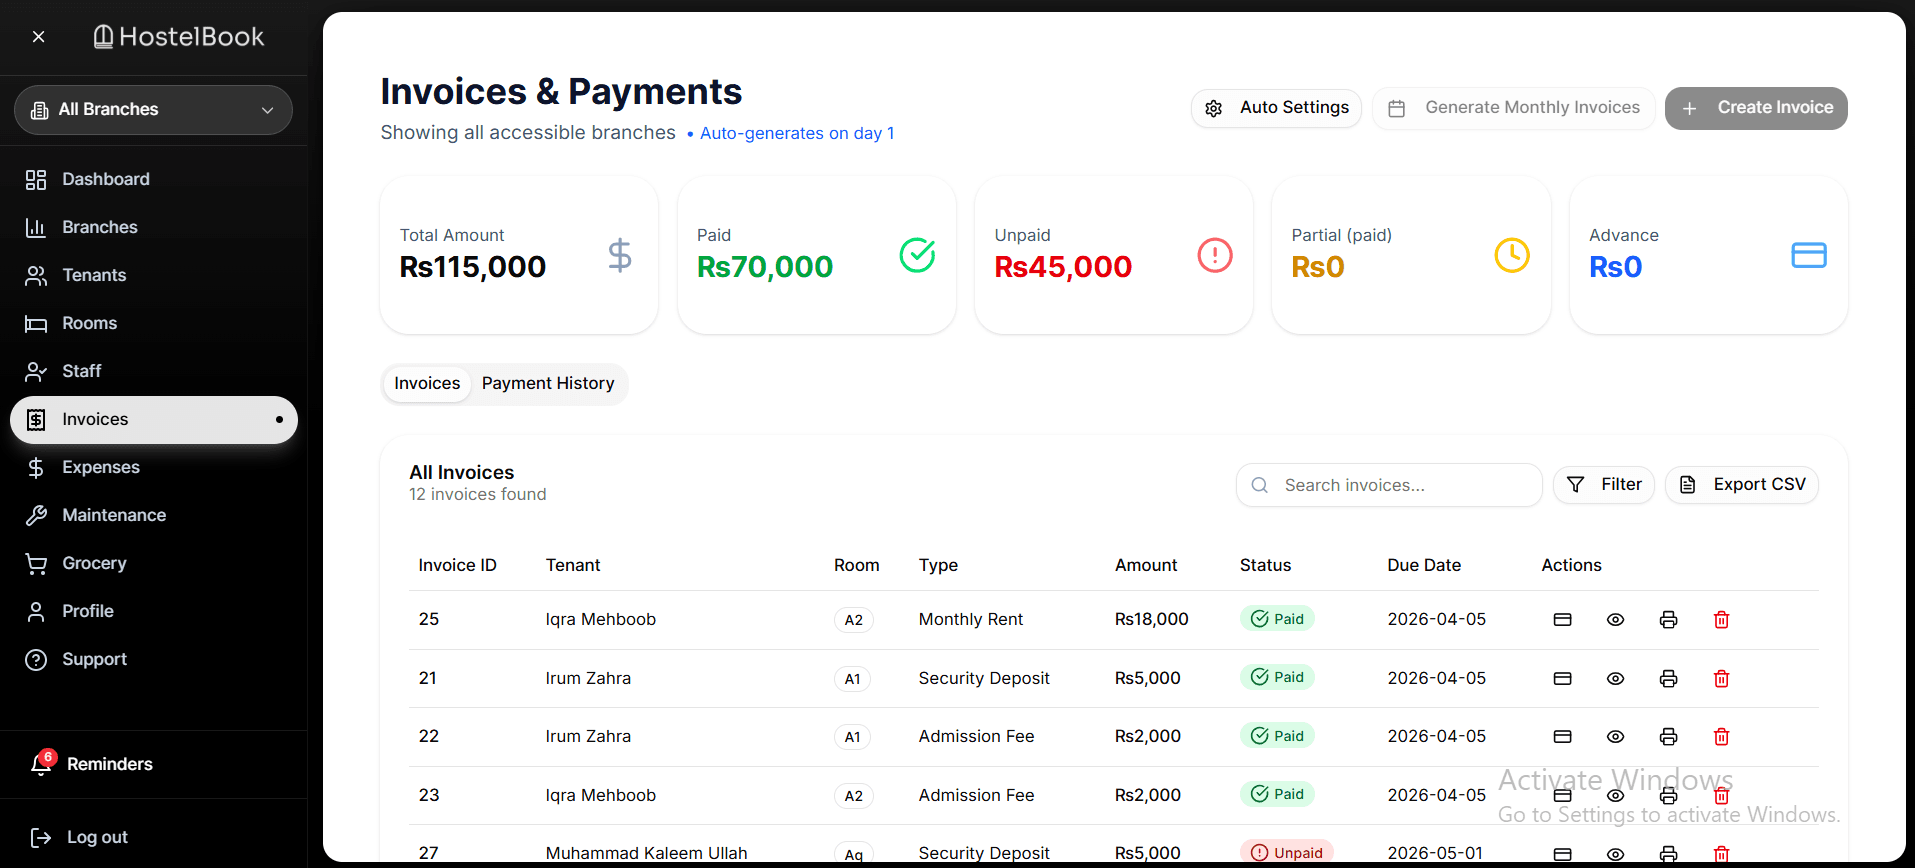Image resolution: width=1915 pixels, height=868 pixels.
Task: Click Unpaid status badge of invoice 27
Action: (1287, 853)
